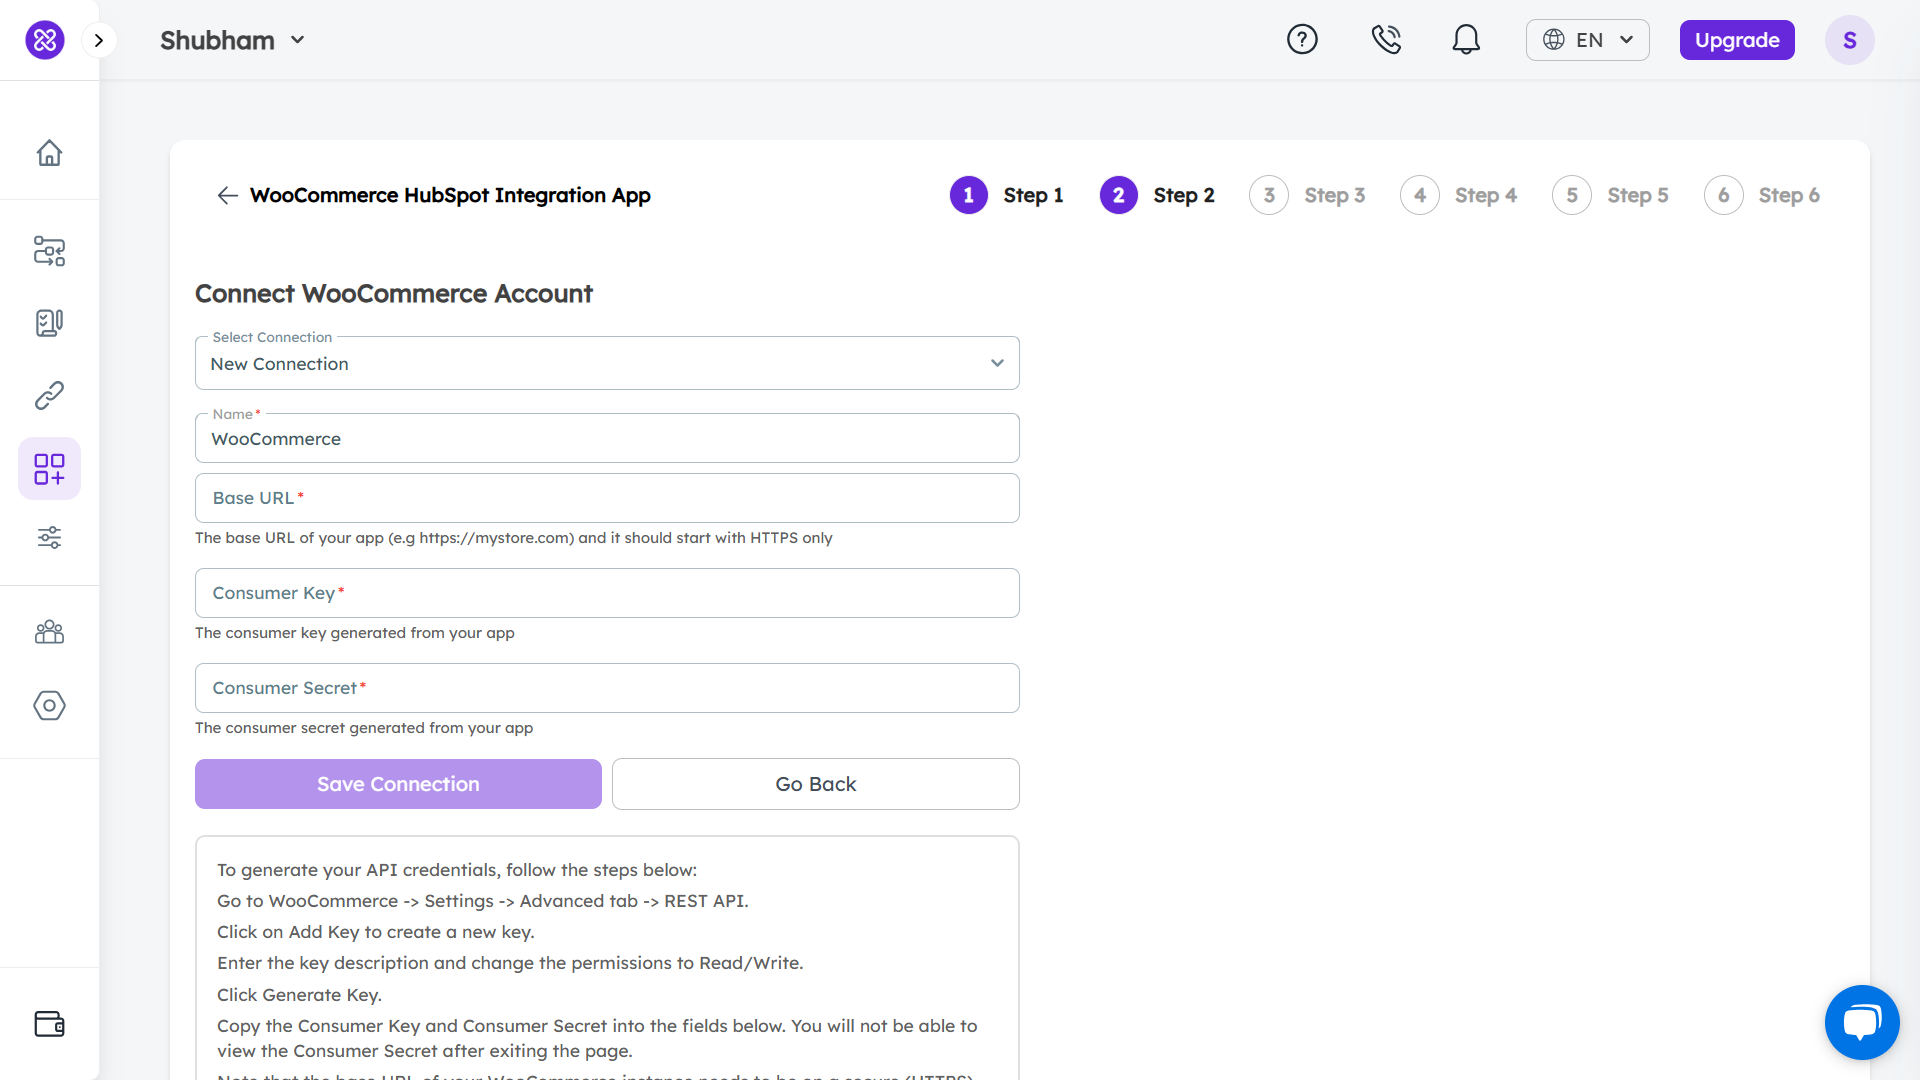1920x1080 pixels.
Task: Click the Connect WooCommerce Account heading
Action: (x=394, y=294)
